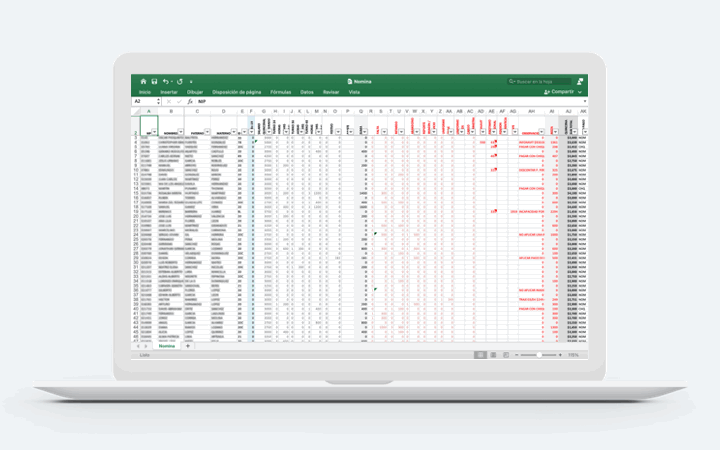720x450 pixels.
Task: Click the Nomina sheet tab
Action: point(167,346)
